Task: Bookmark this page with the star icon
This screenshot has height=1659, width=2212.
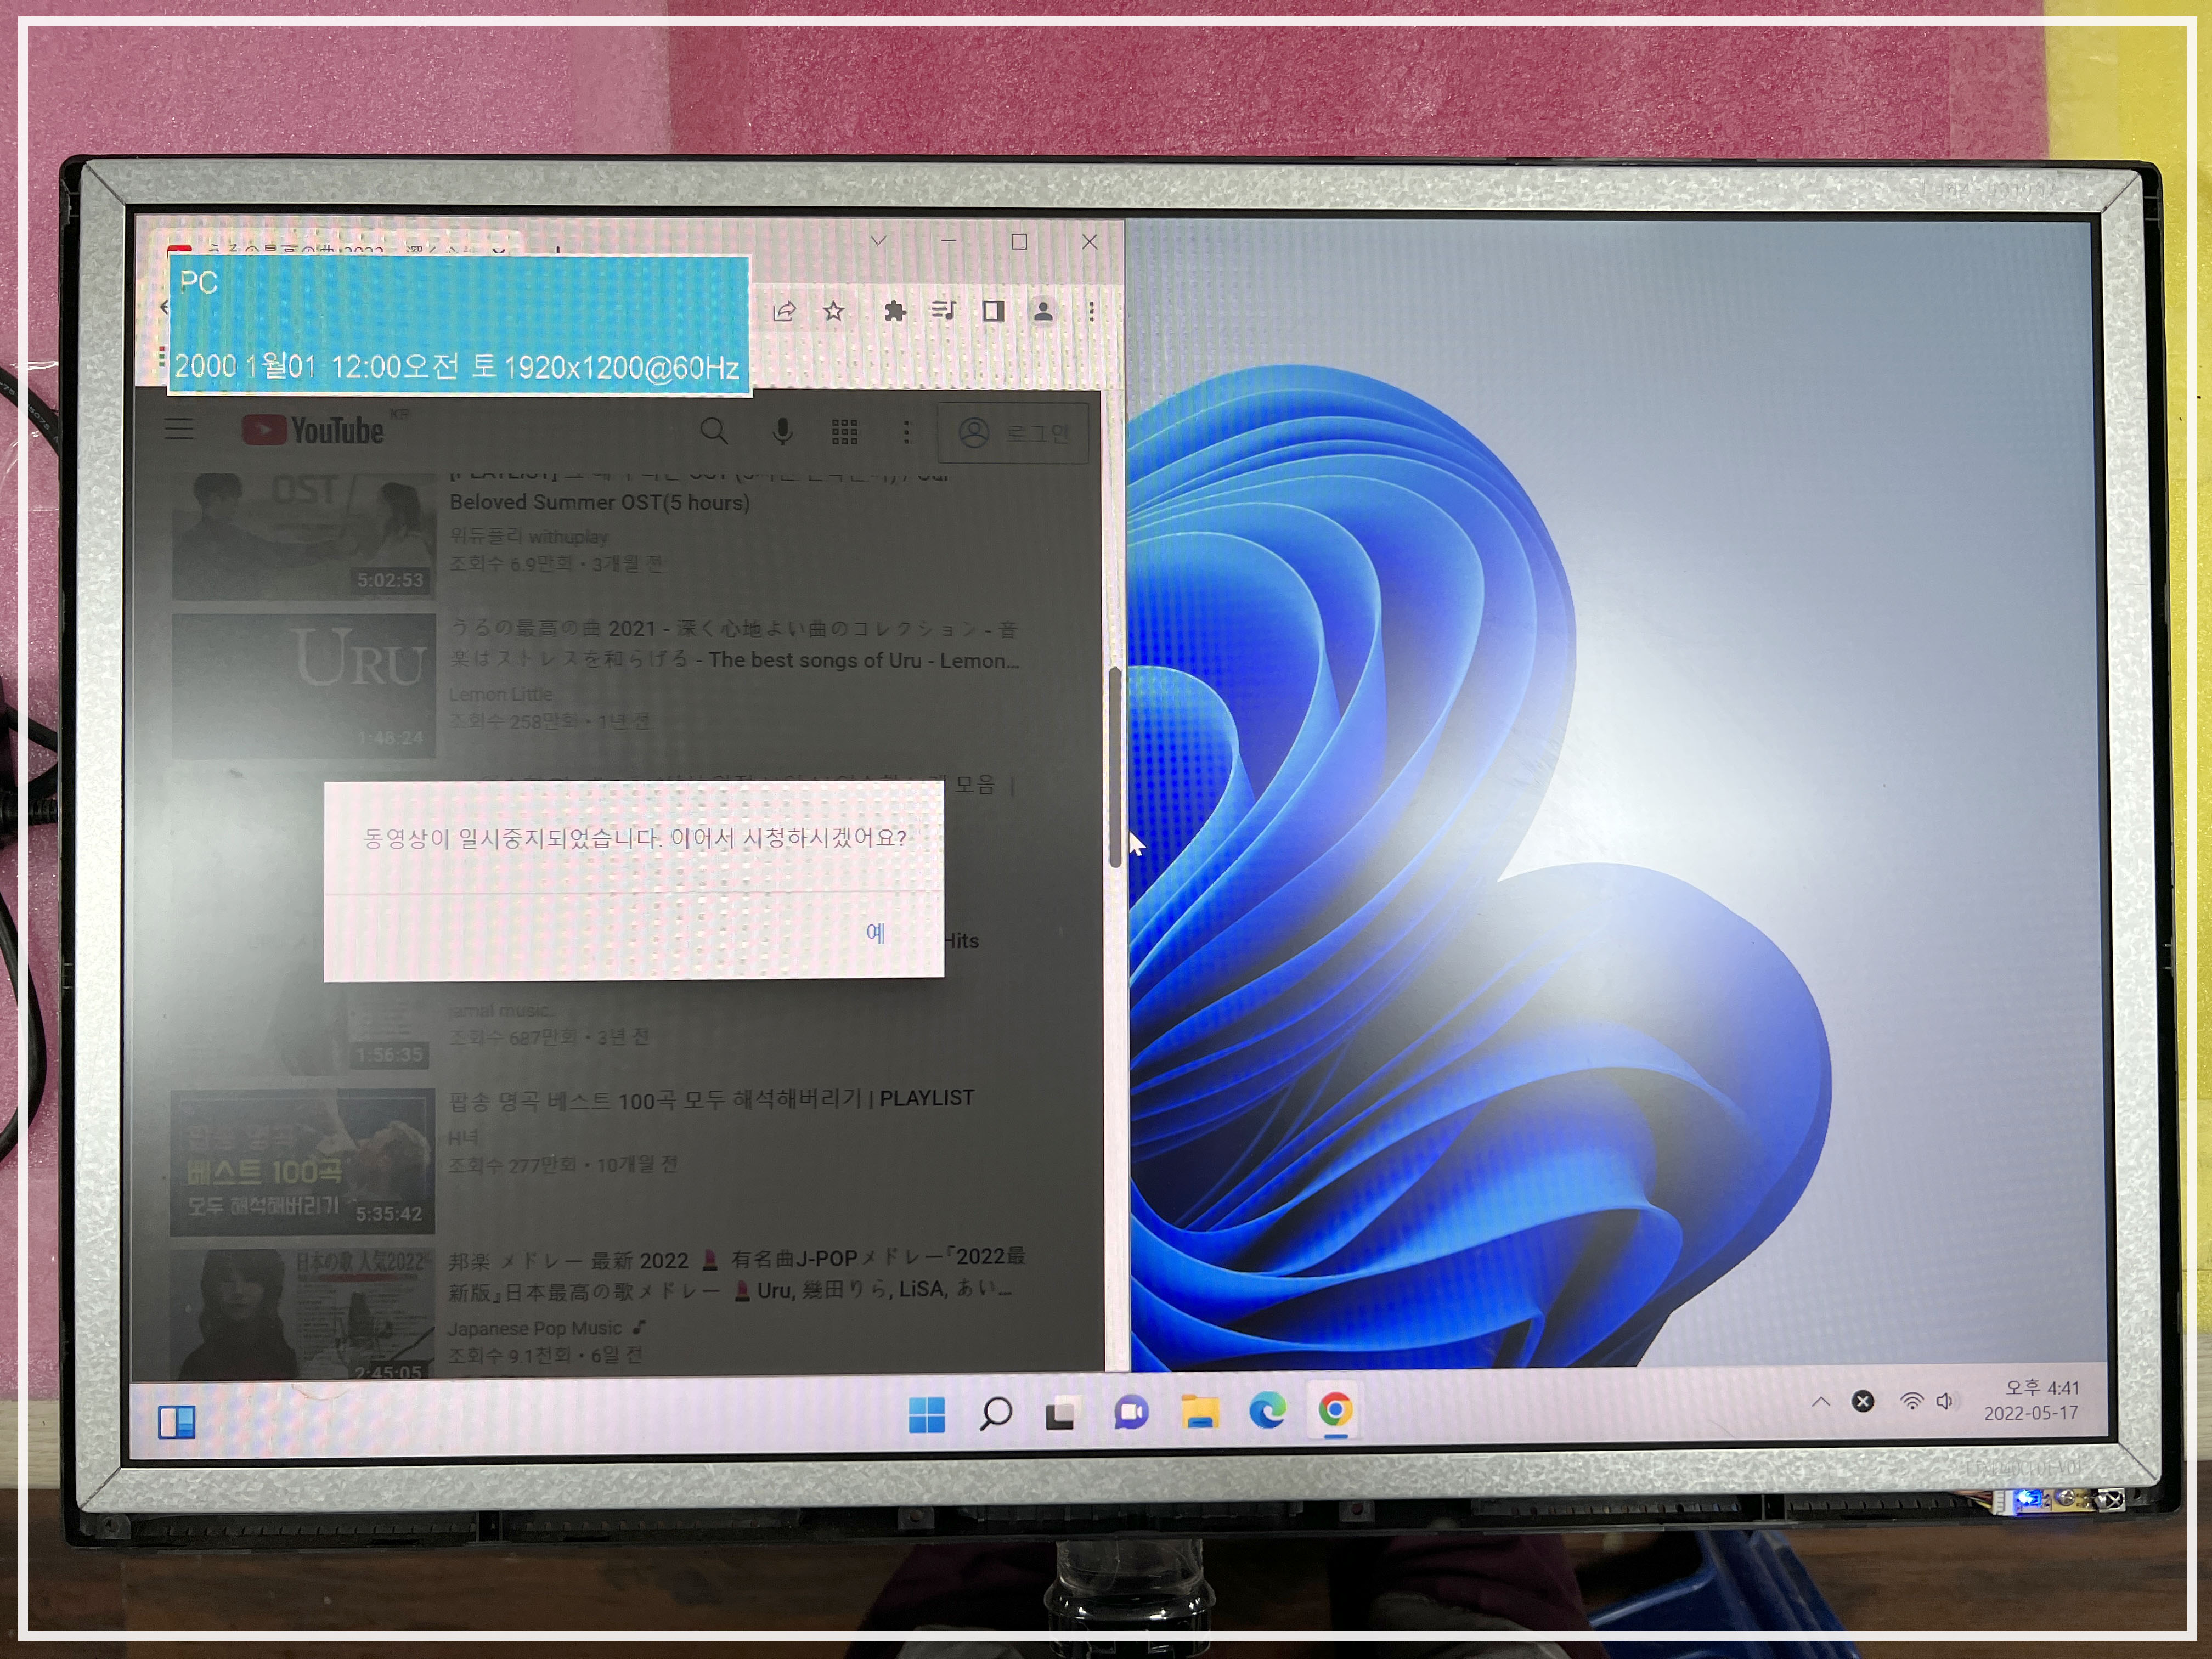Action: point(834,312)
